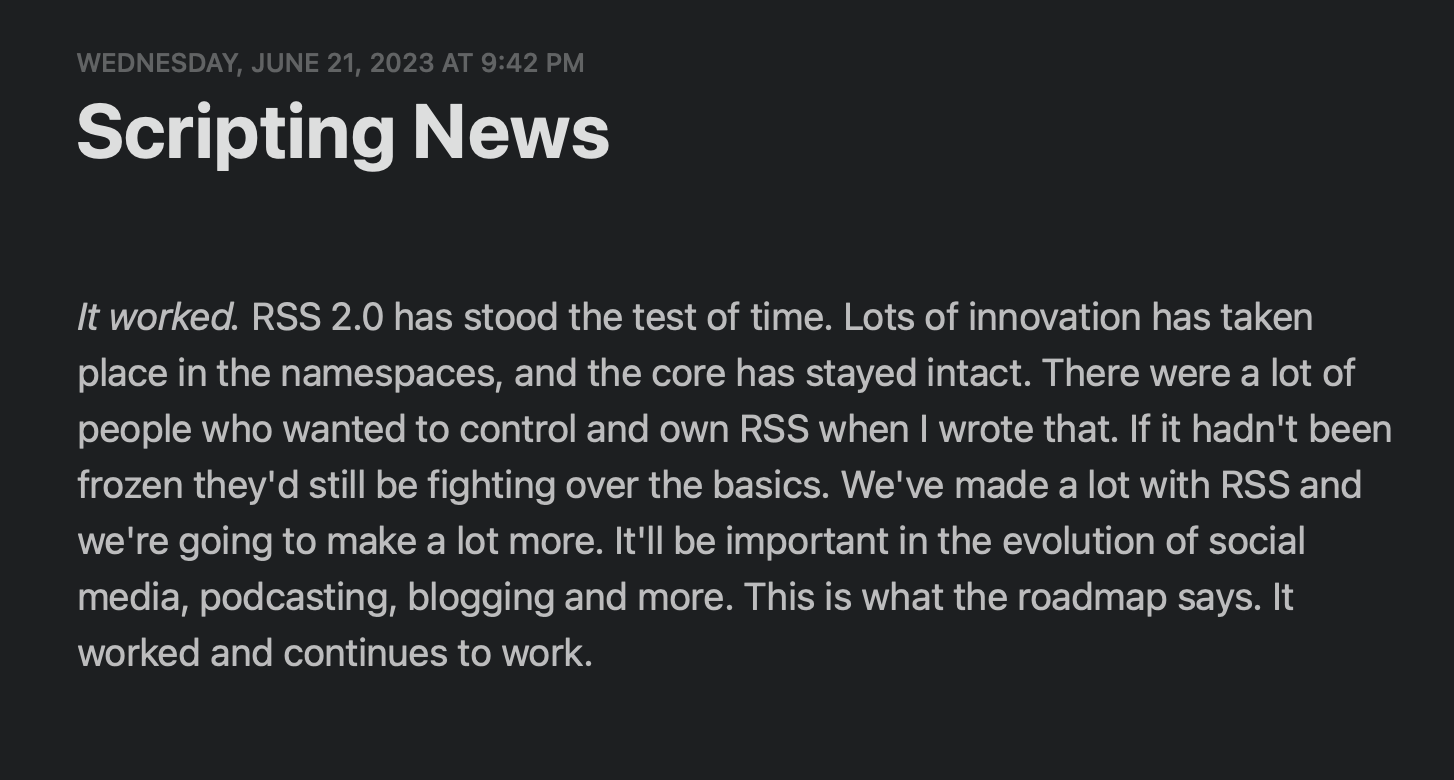Click the word 'innovation' in the first line
The image size is (1454, 780).
1054,318
